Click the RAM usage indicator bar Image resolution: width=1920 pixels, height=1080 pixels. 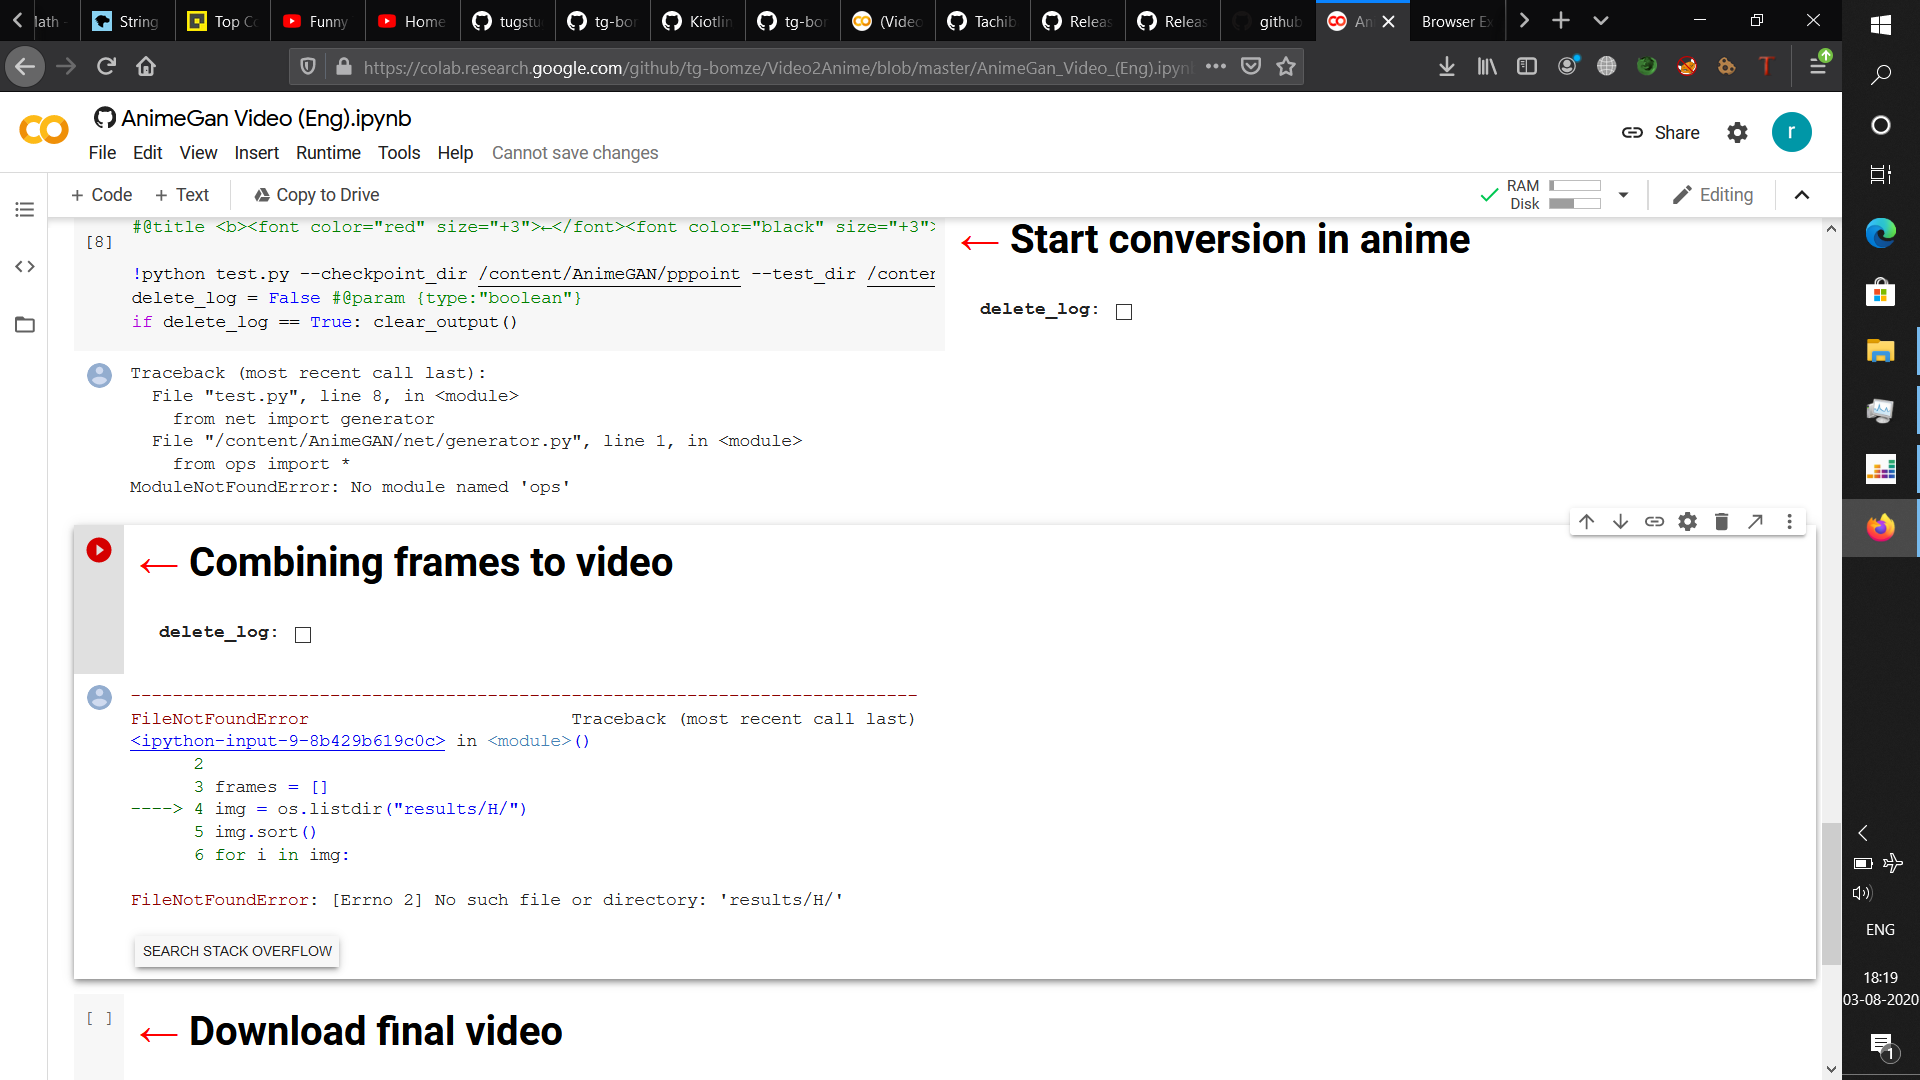(x=1577, y=186)
